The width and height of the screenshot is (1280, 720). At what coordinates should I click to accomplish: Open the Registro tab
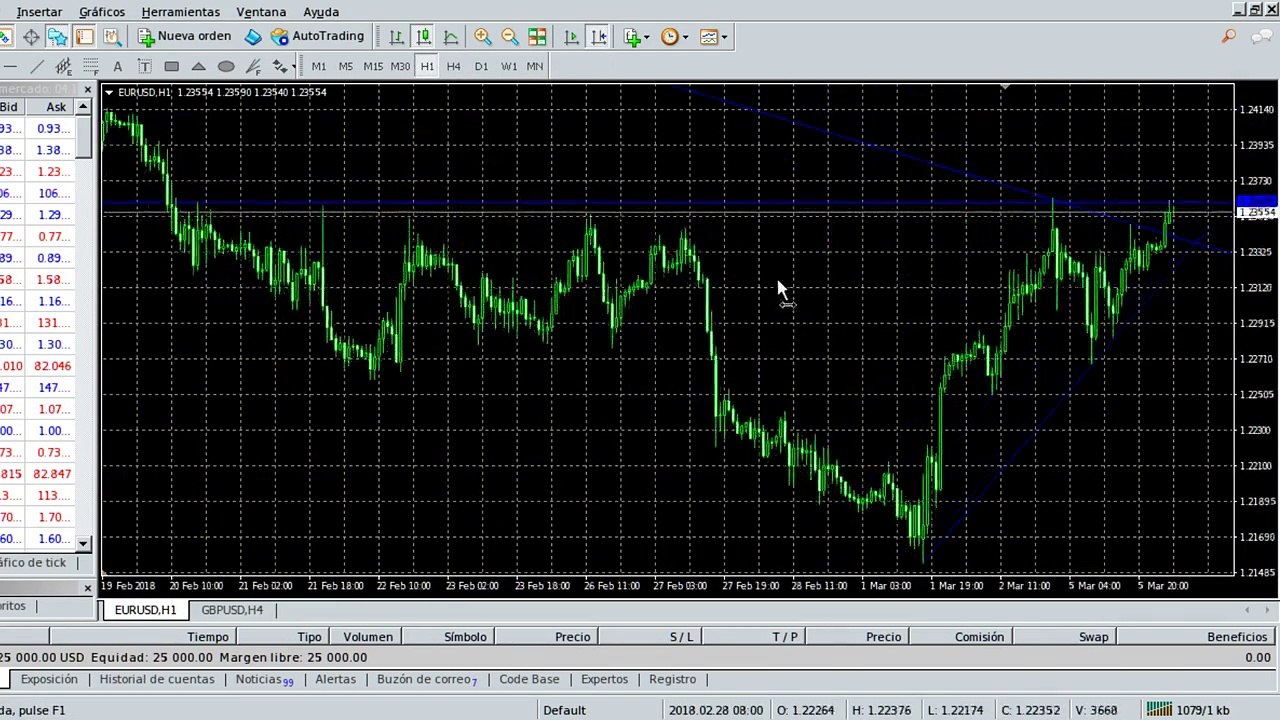point(672,679)
